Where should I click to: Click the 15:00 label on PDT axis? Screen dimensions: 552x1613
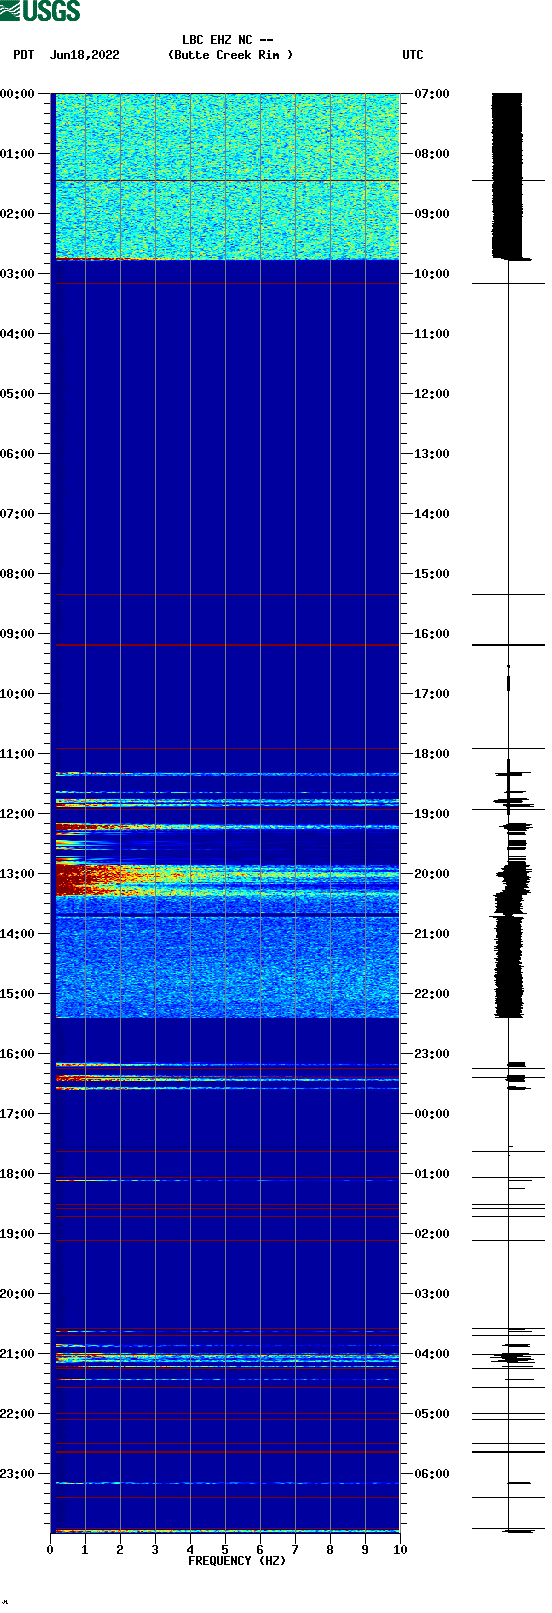tap(17, 994)
